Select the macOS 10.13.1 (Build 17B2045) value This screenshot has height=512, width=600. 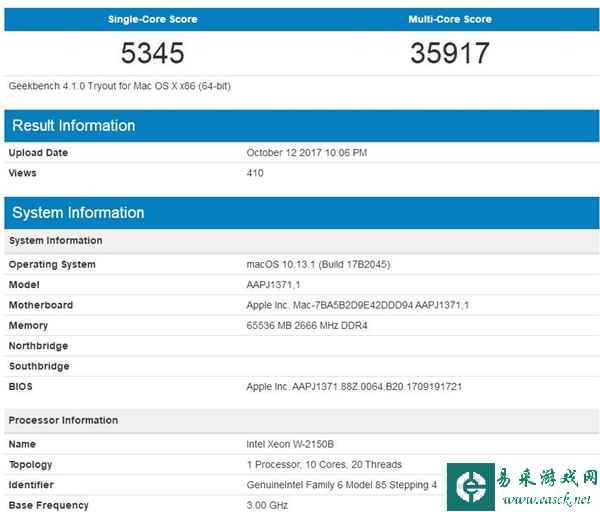pos(318,264)
